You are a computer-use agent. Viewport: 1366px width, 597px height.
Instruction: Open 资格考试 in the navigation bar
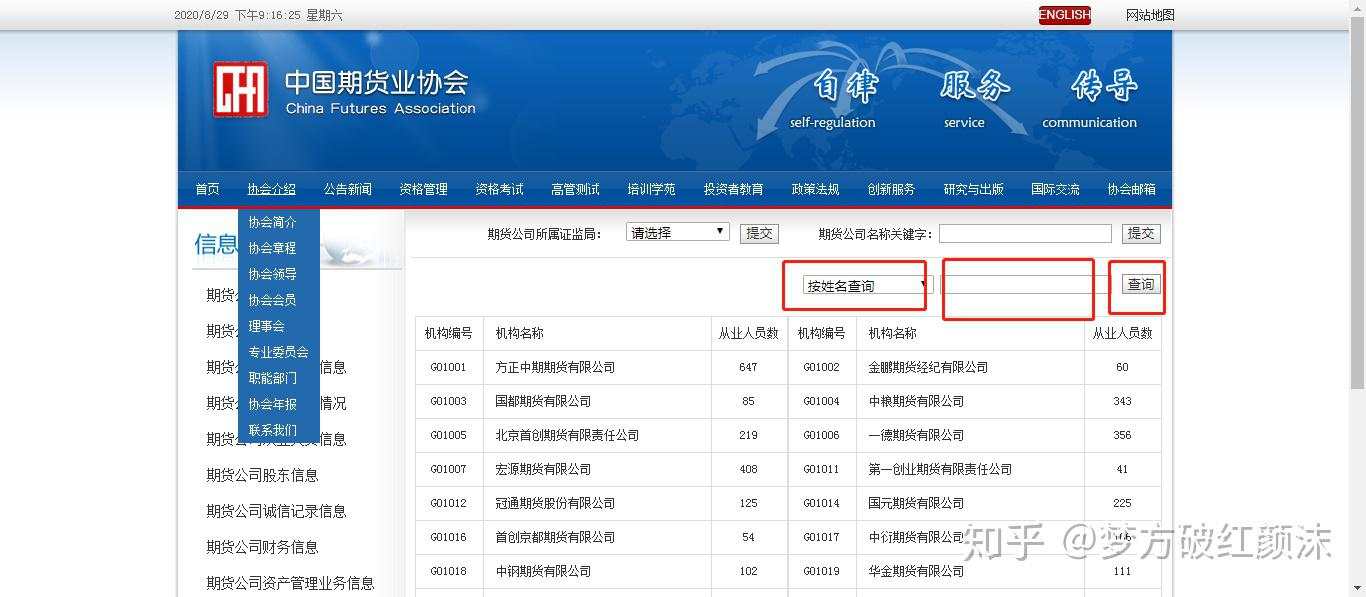tap(500, 189)
